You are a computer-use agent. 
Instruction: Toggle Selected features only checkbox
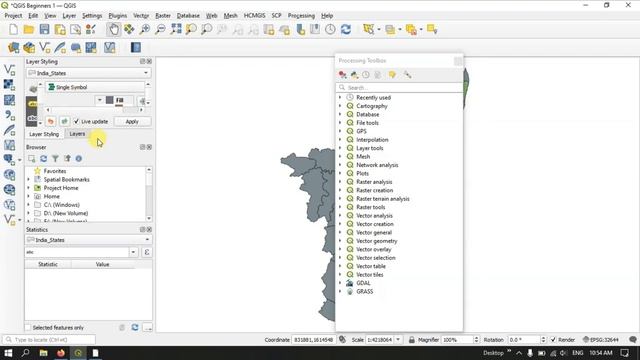(x=28, y=328)
